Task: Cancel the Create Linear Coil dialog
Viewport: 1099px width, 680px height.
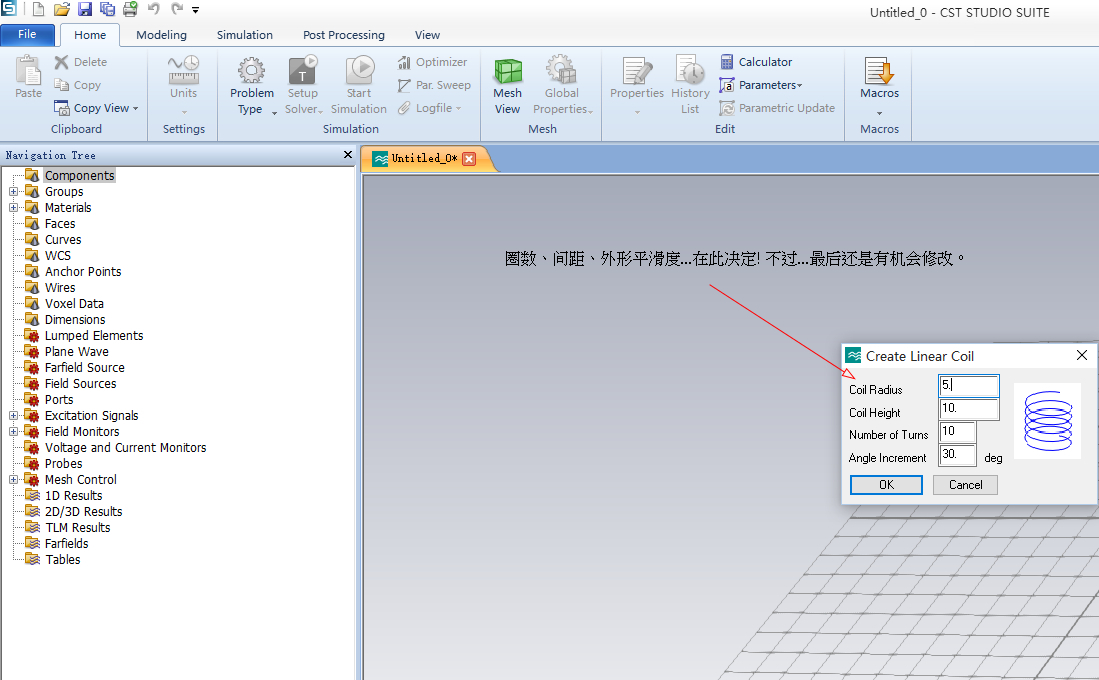Action: 965,484
